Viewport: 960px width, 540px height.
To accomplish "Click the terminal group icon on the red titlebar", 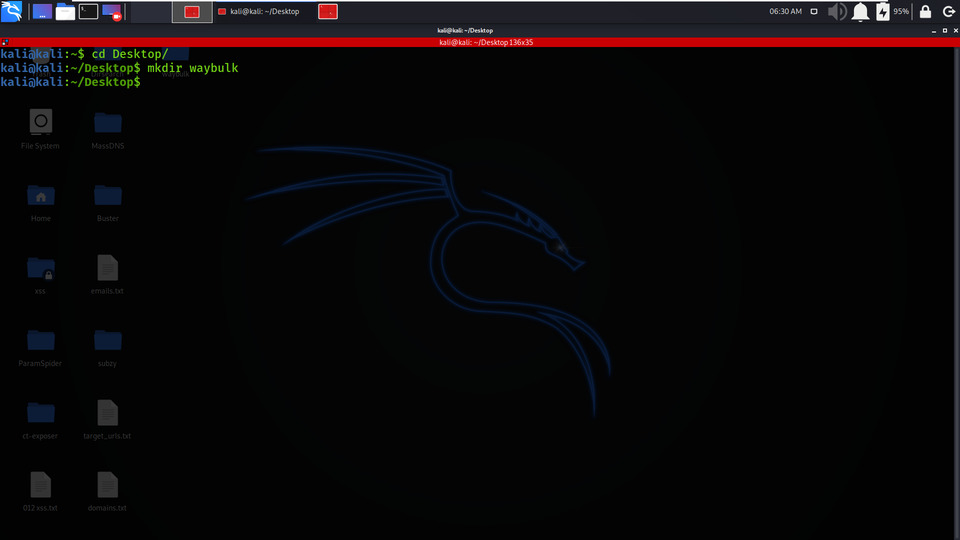I will point(5,42).
